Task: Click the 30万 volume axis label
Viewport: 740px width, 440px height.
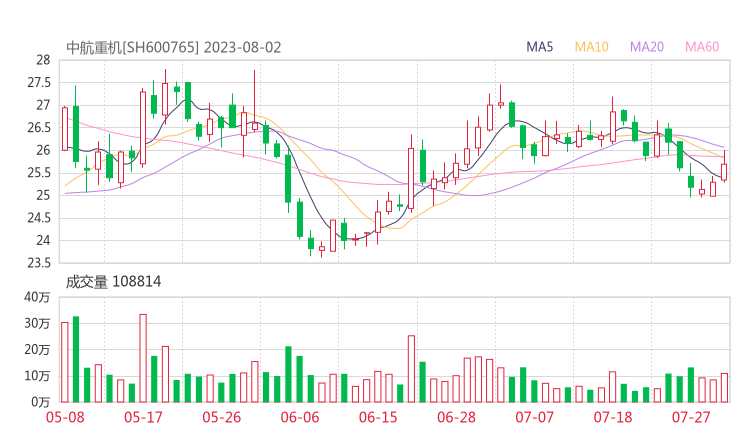Action: point(37,323)
